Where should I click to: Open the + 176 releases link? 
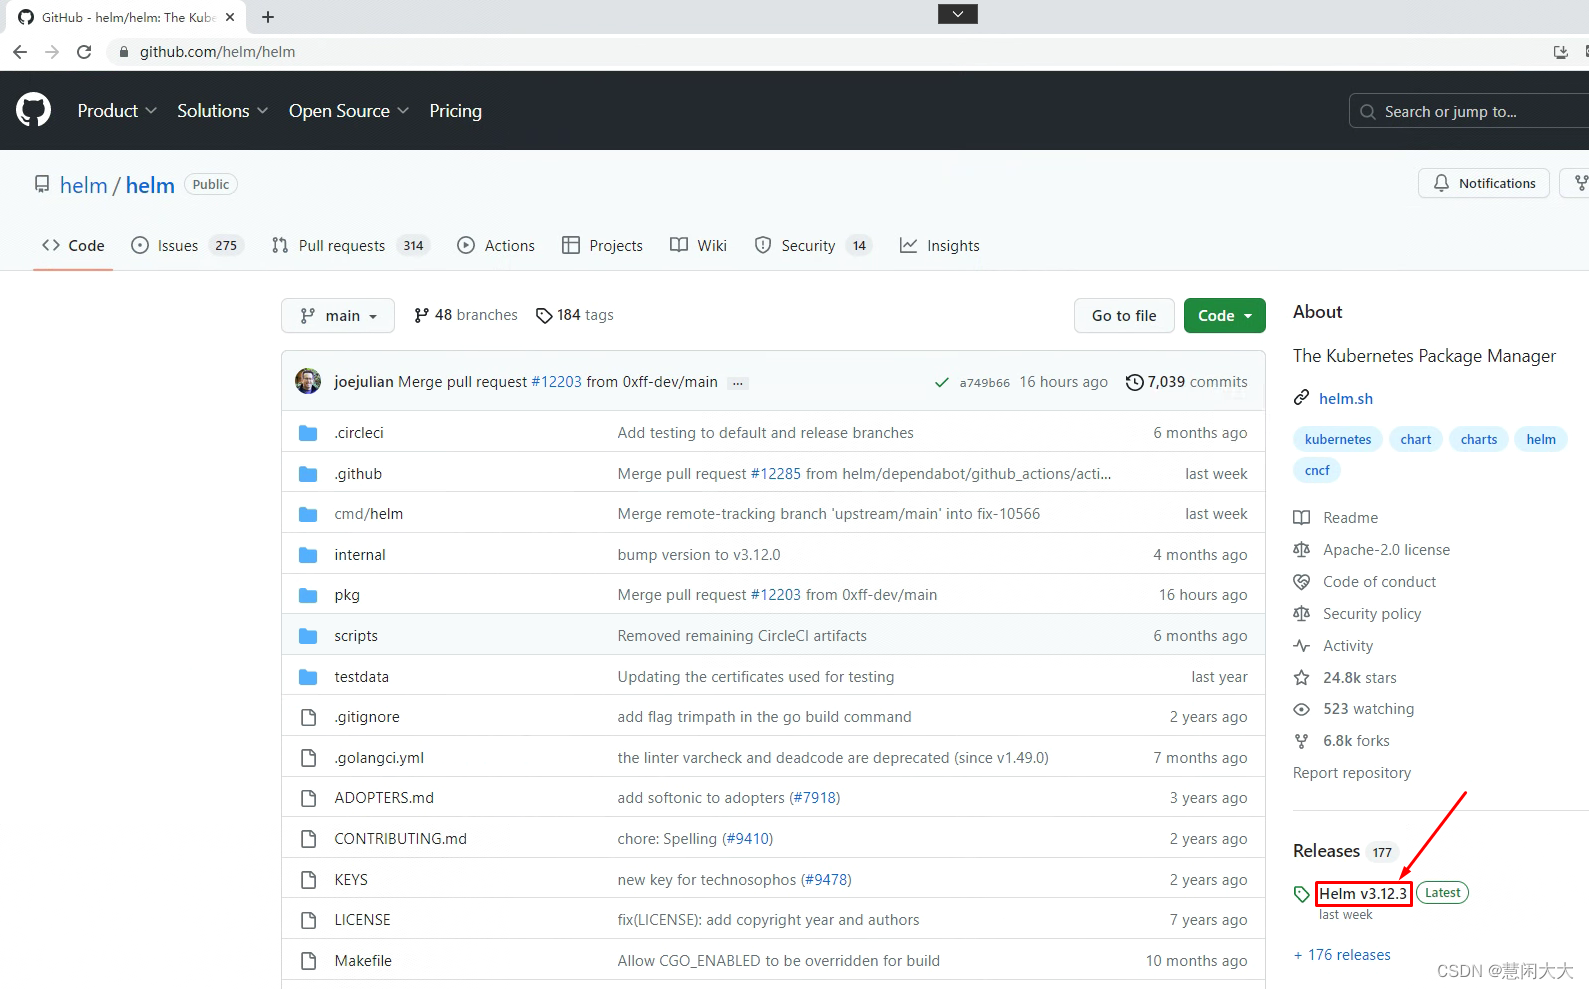[x=1342, y=955]
